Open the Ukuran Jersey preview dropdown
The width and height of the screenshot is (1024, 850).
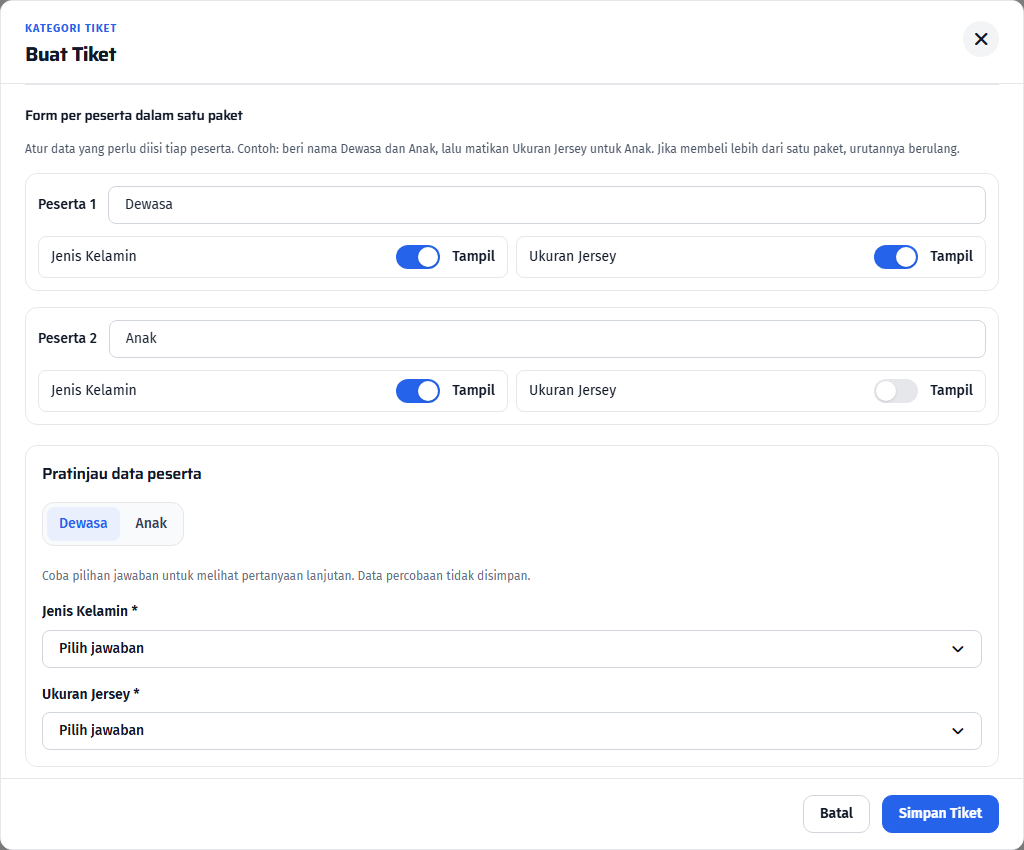[x=511, y=731]
